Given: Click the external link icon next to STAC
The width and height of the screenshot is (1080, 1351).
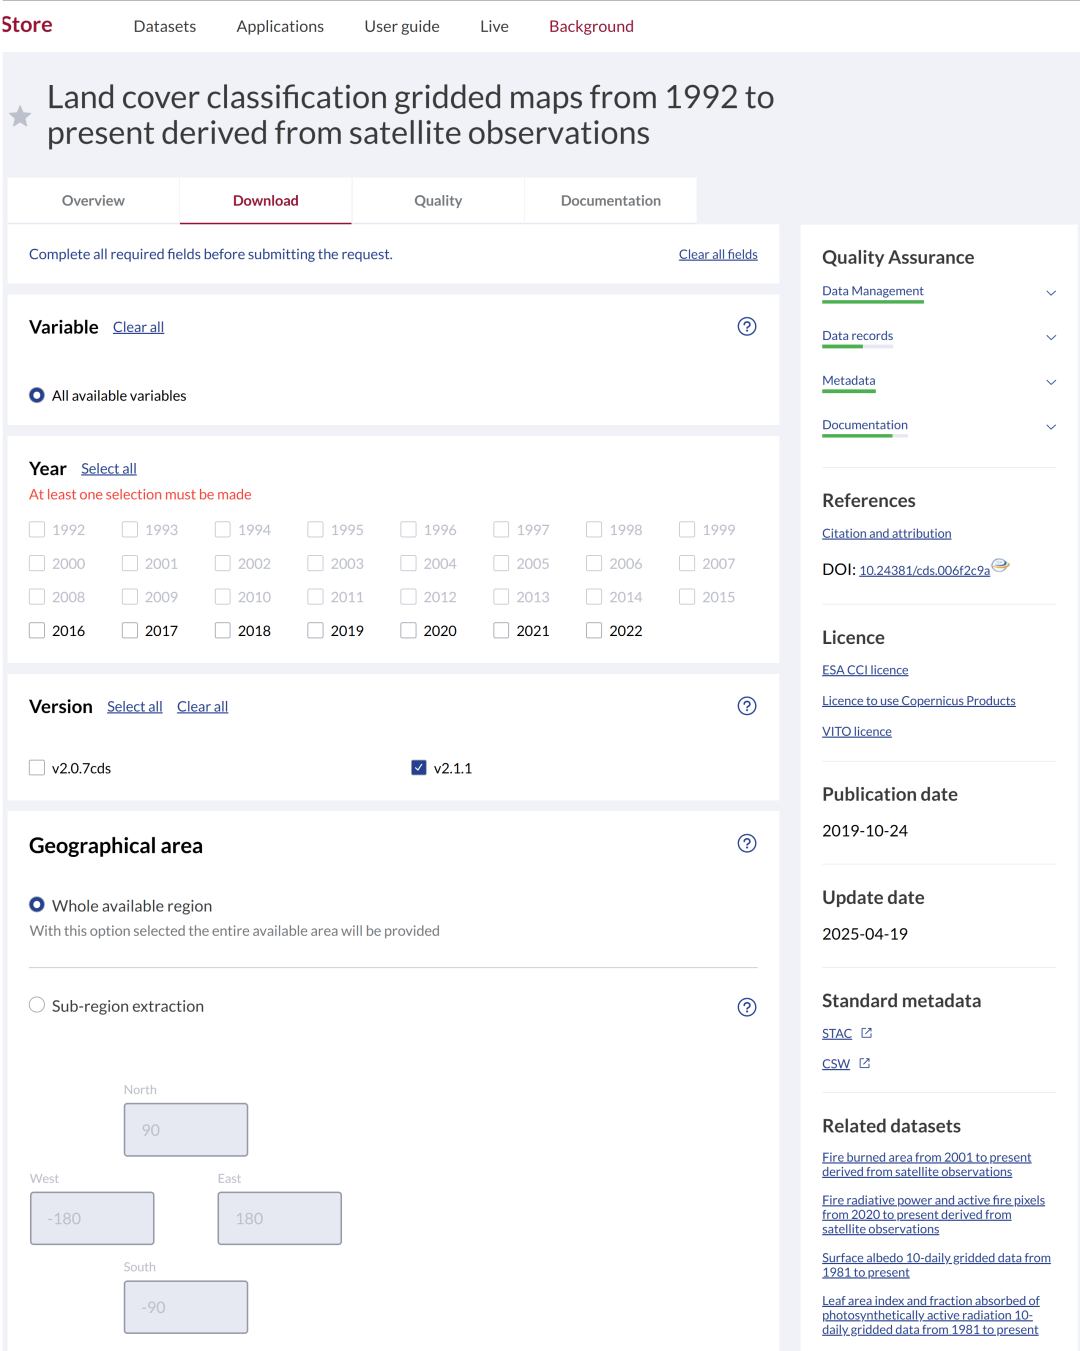Looking at the screenshot, I should 867,1033.
